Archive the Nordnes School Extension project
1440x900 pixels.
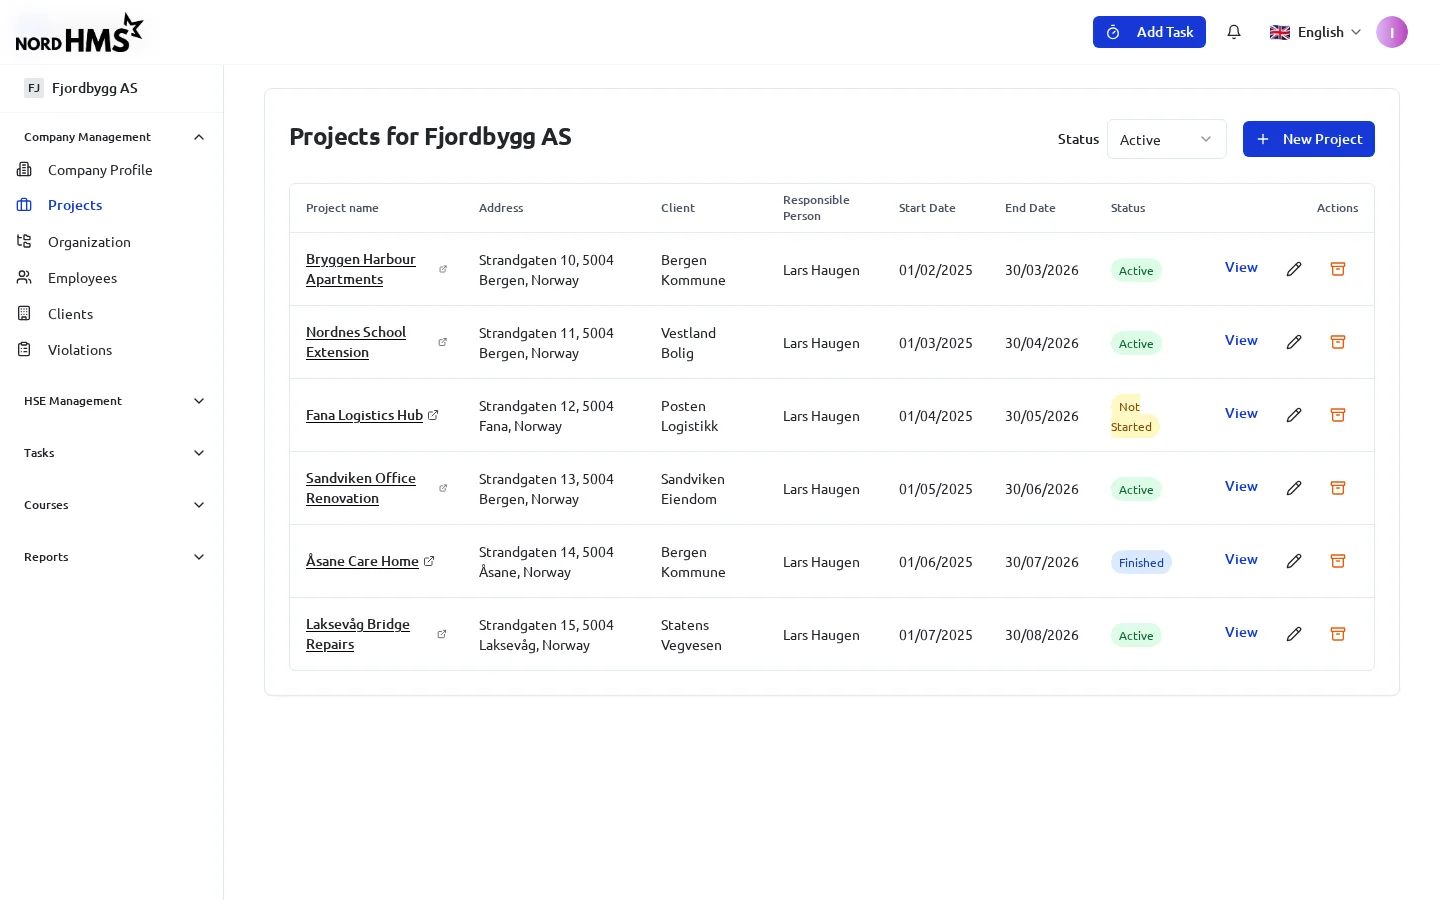point(1338,342)
